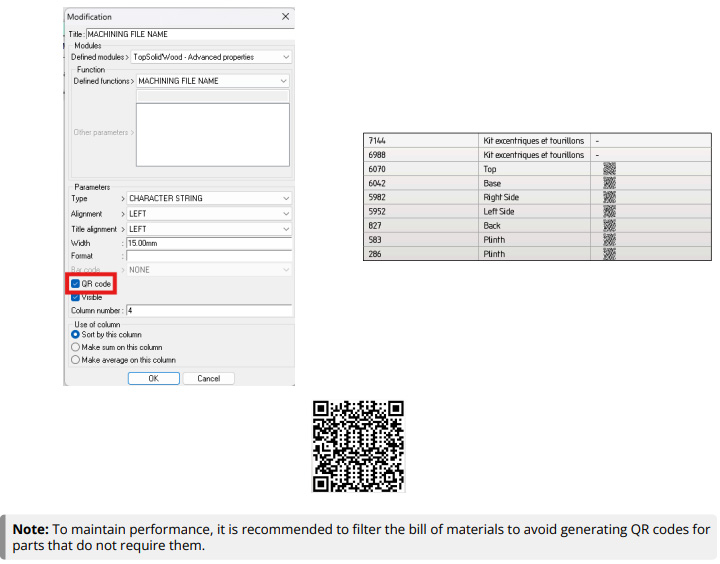Click the large QR code image

pos(359,446)
